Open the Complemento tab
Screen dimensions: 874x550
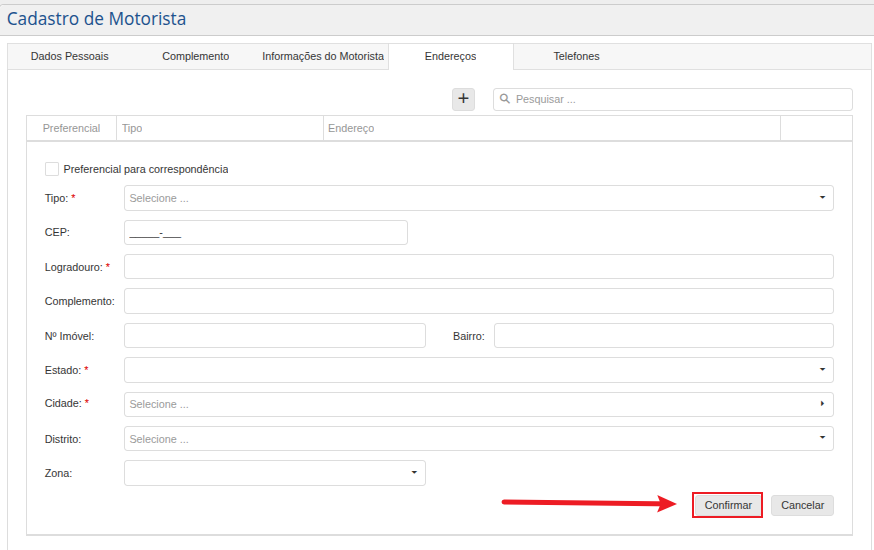pos(196,56)
